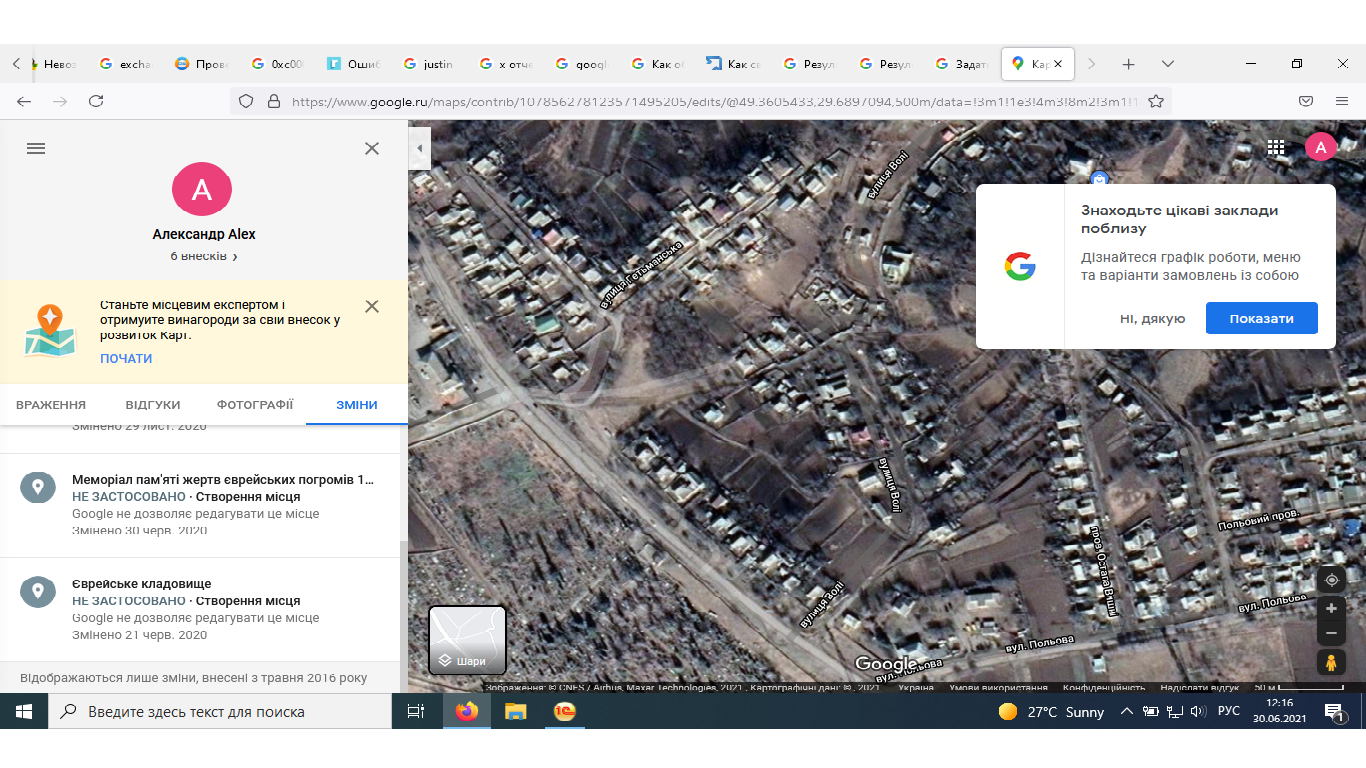This screenshot has height=768, width=1366.
Task: Click the Конфіденційність link
Action: [x=1104, y=688]
